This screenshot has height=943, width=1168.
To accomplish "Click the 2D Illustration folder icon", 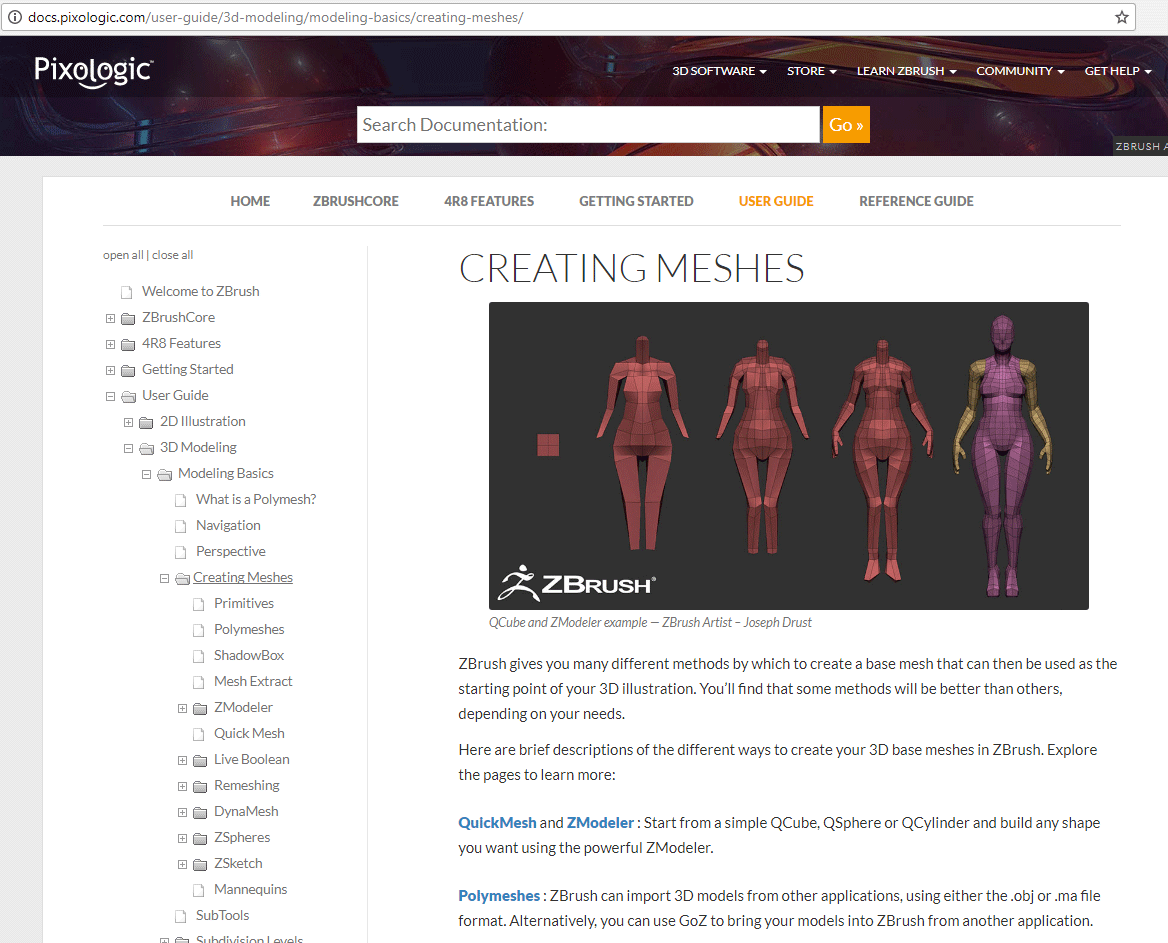I will 146,423.
